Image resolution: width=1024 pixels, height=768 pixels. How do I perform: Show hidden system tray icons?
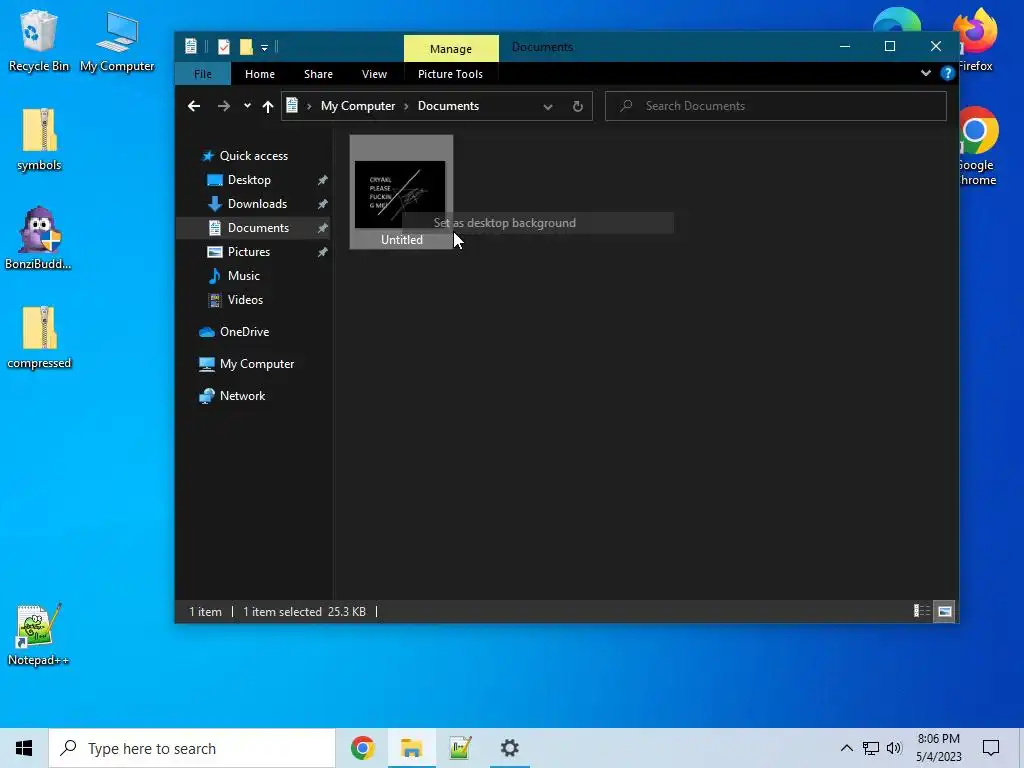click(846, 748)
